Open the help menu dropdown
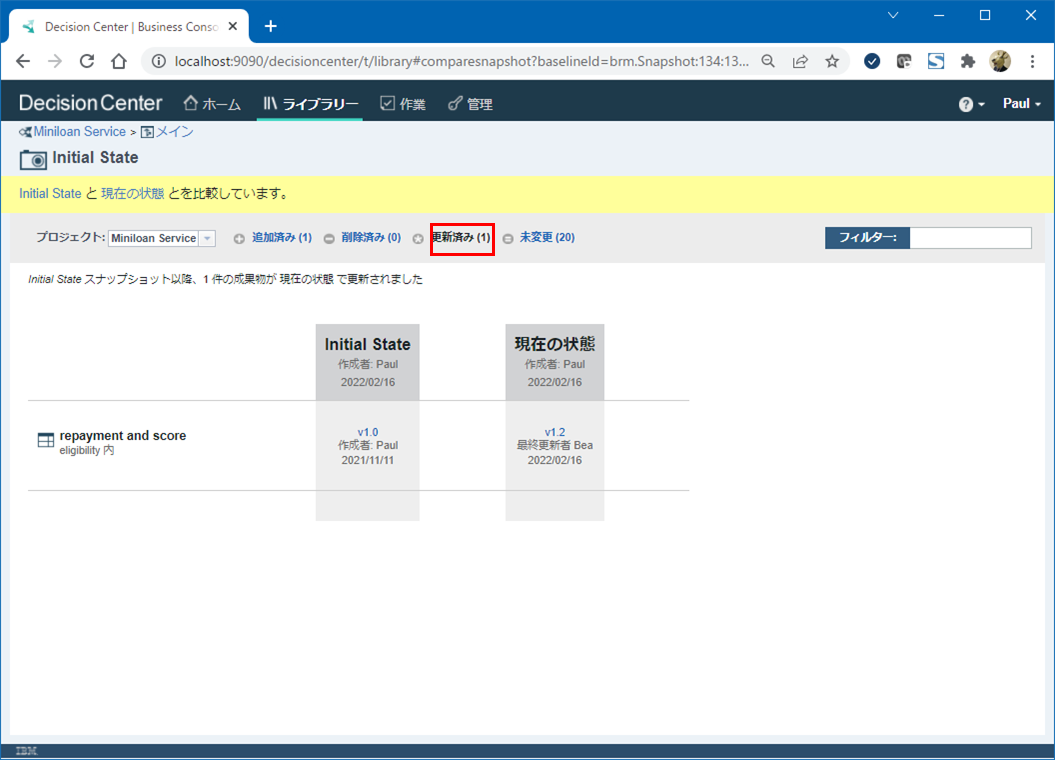 point(972,104)
